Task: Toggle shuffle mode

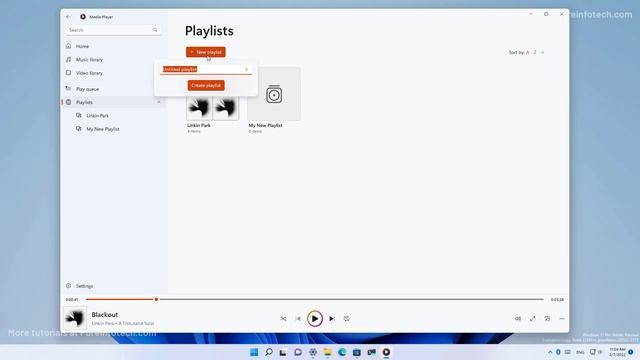Action: pos(283,318)
